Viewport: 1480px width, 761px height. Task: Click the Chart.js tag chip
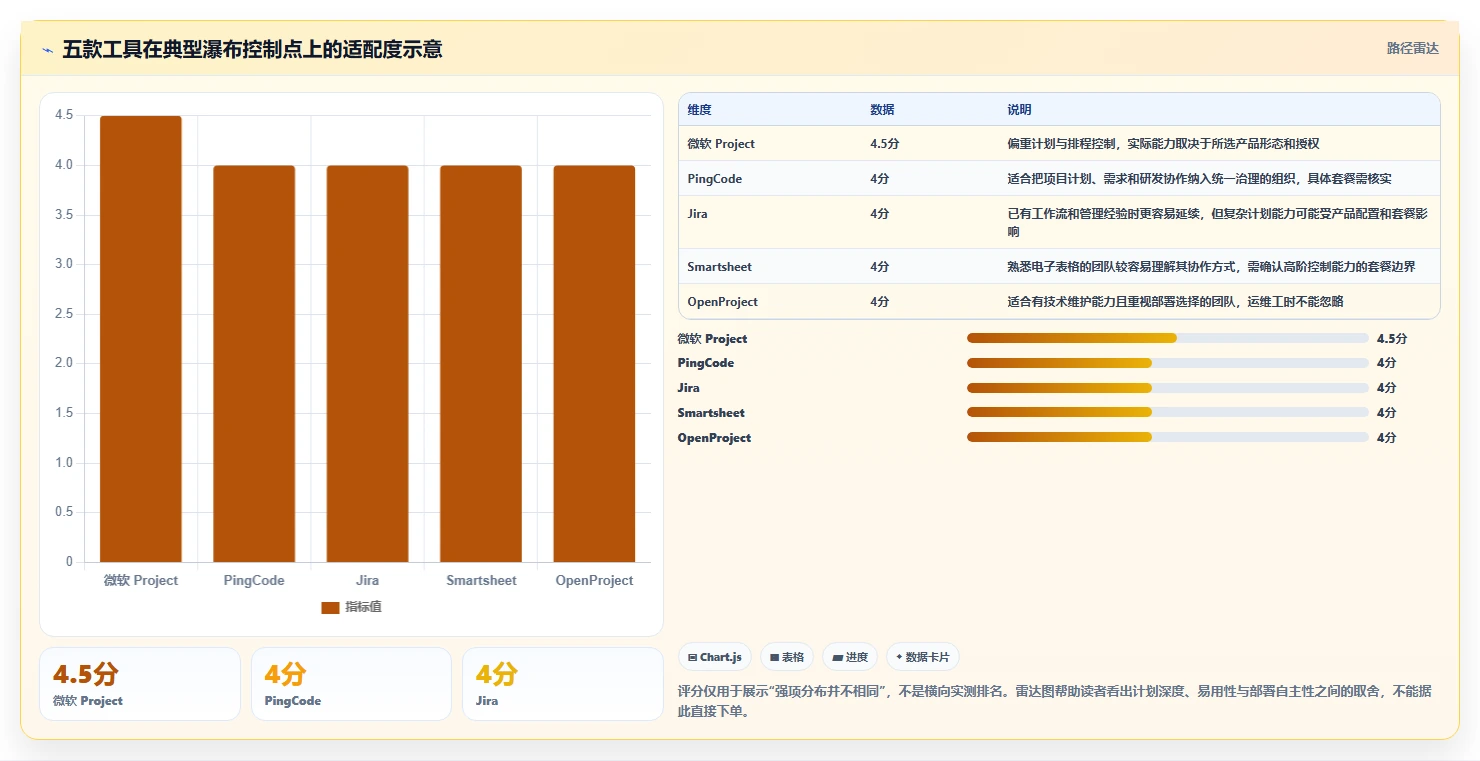coord(715,657)
